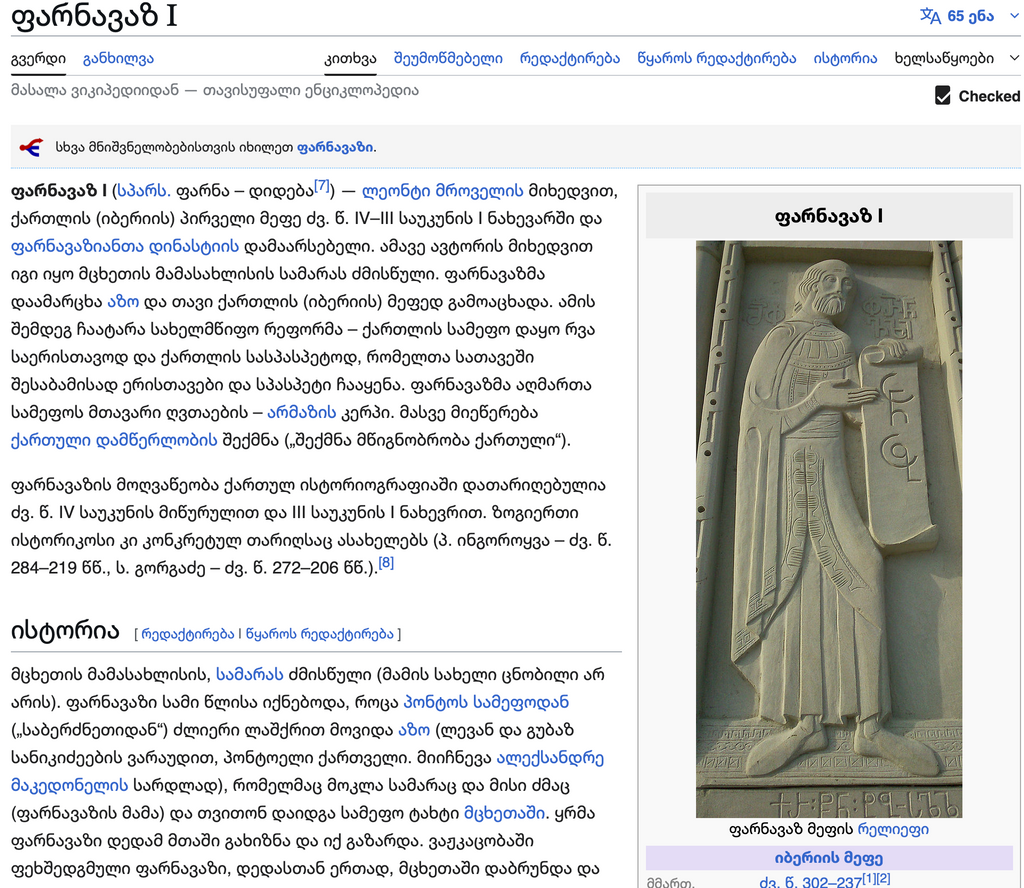Viewport: 1024px width, 888px height.
Task: Open the ფარნავაზიანთა დინასტიის link
Action: [125, 247]
